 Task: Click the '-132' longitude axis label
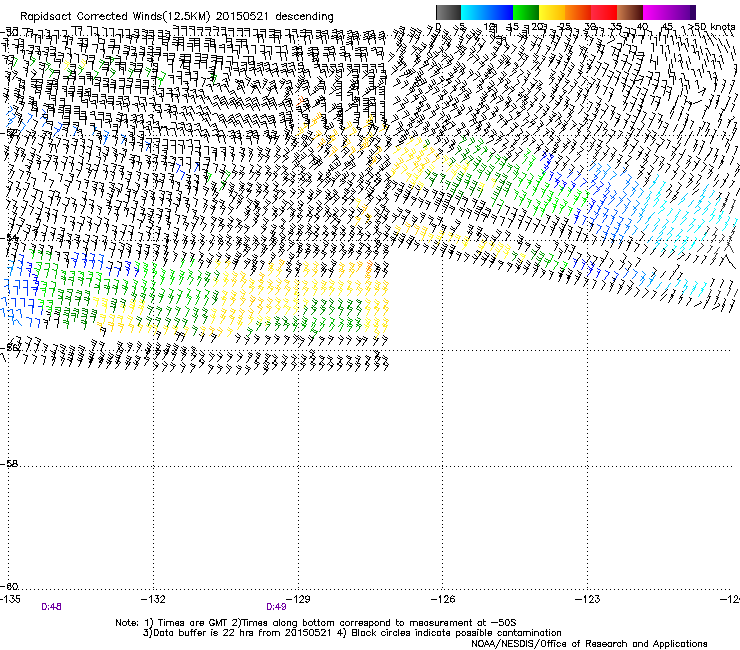click(x=153, y=599)
